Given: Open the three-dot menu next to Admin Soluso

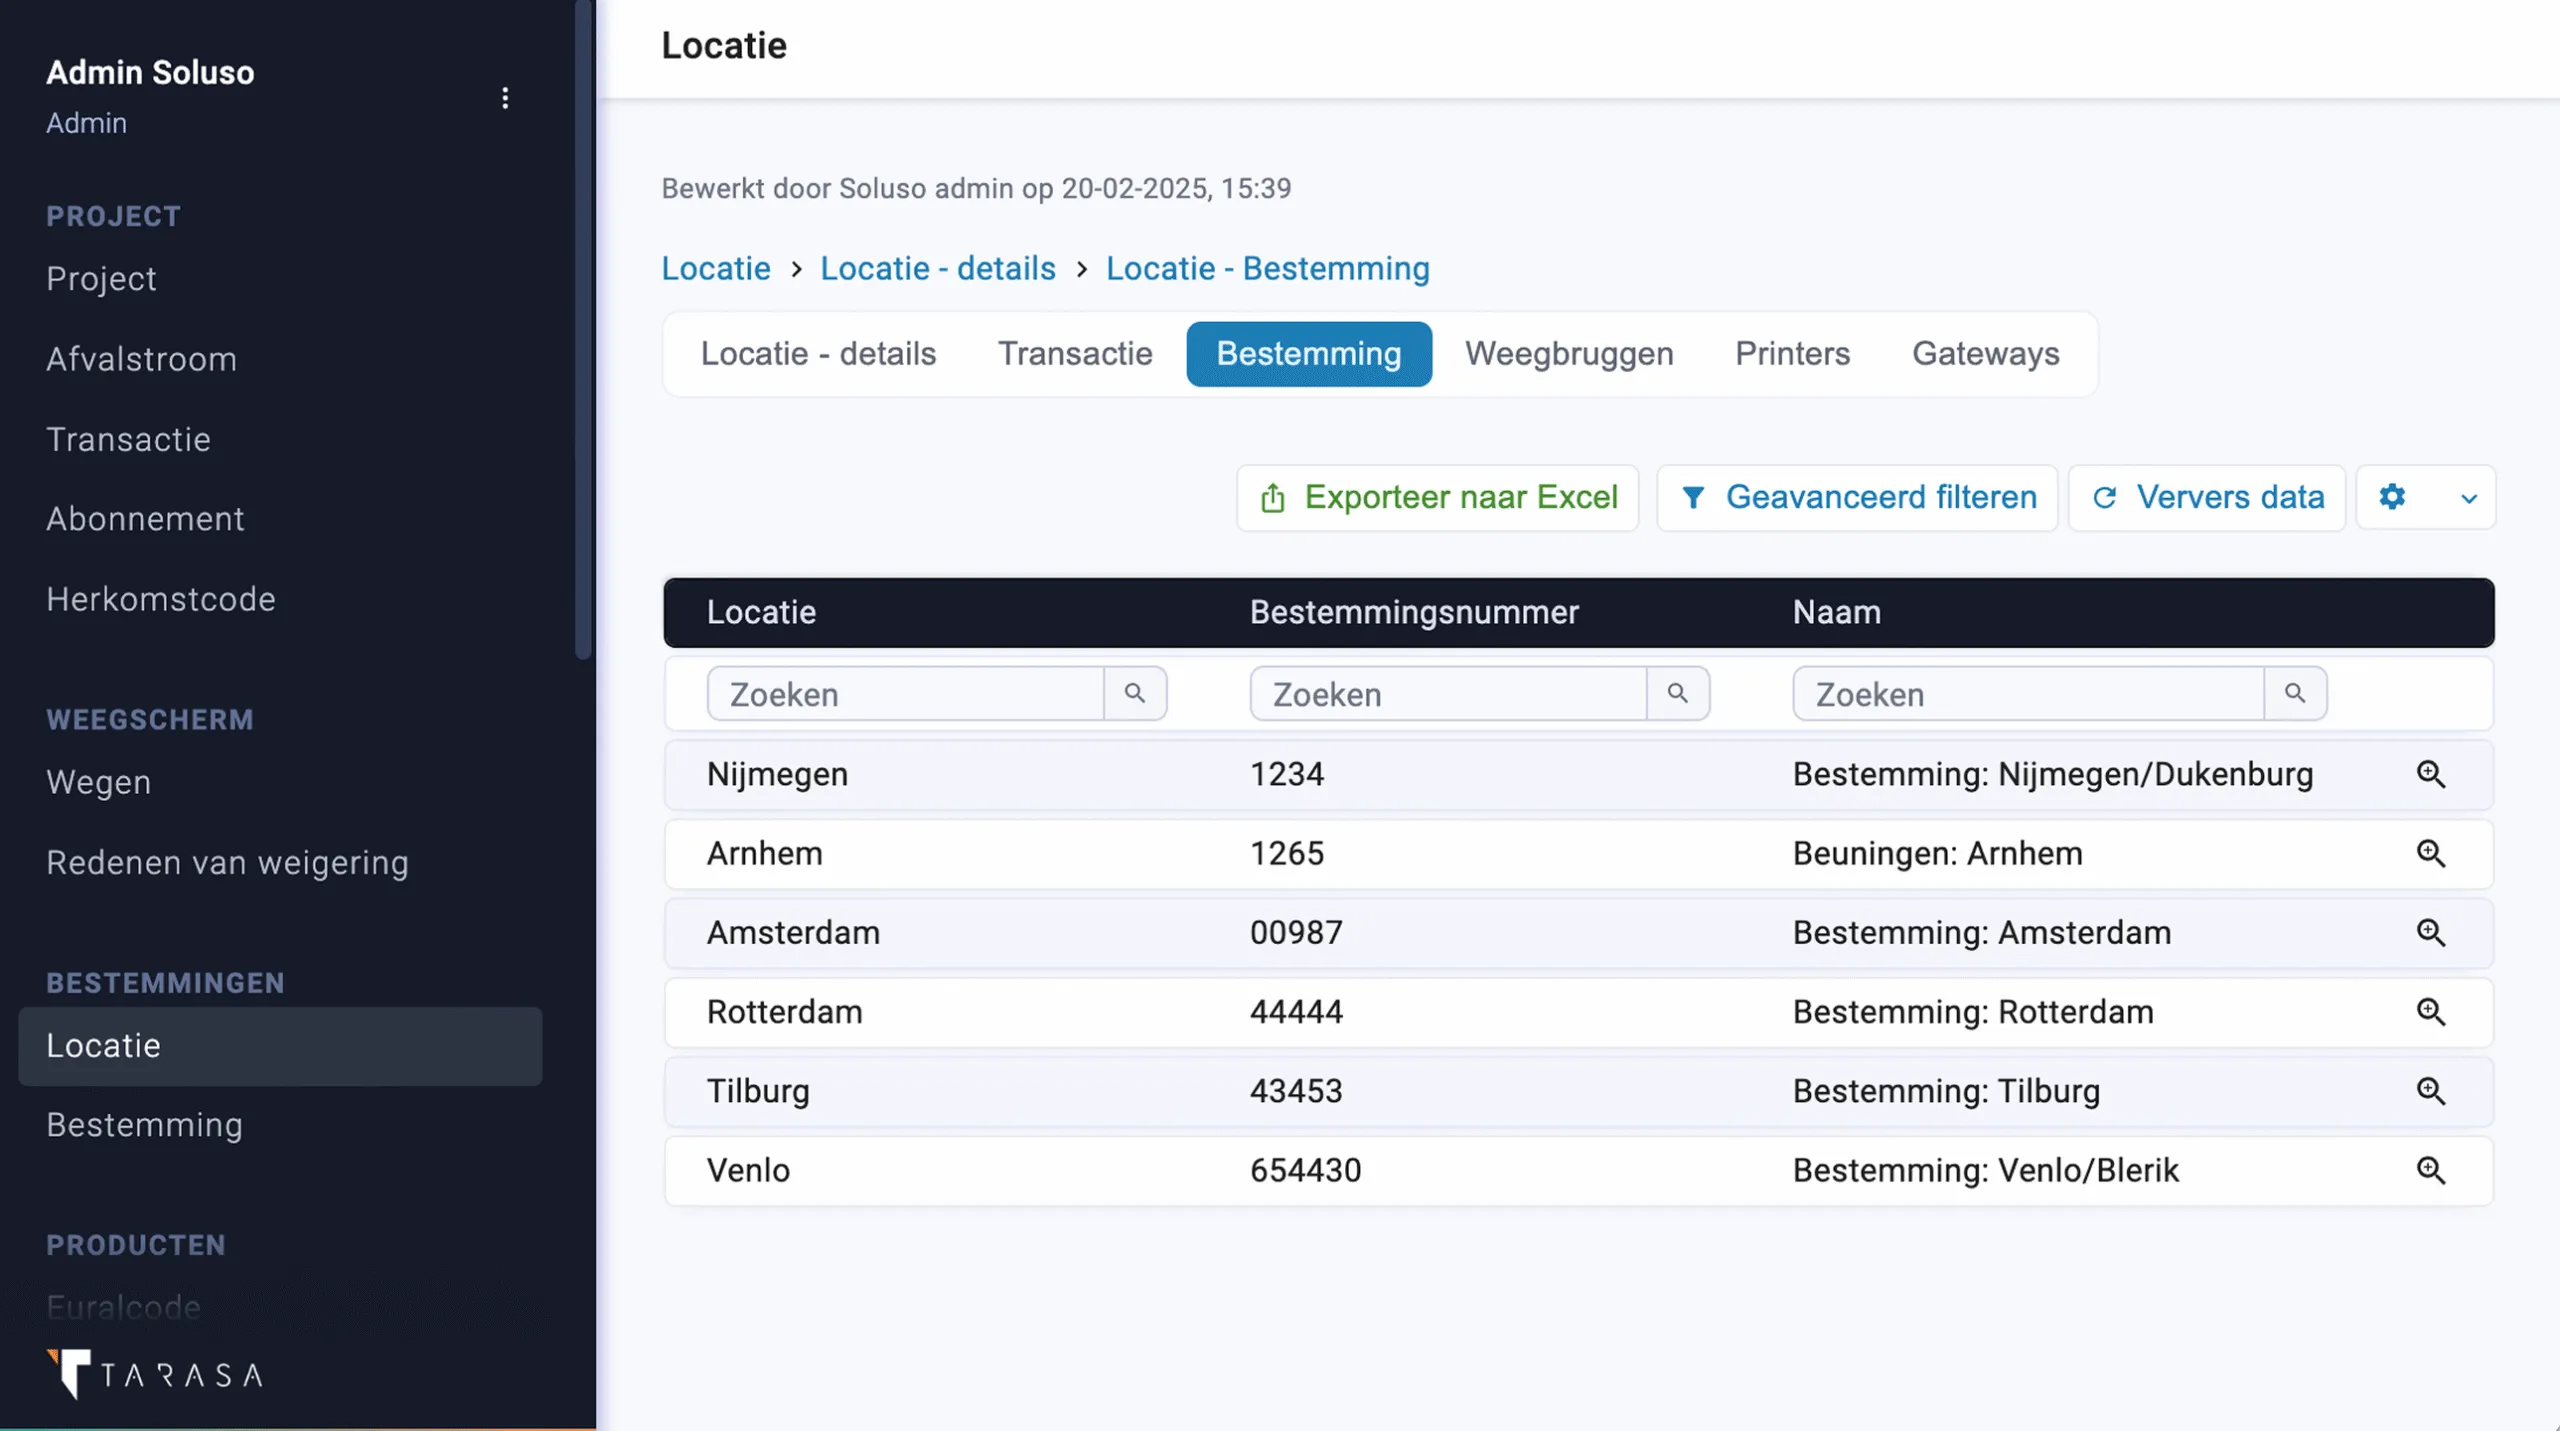Looking at the screenshot, I should (505, 98).
